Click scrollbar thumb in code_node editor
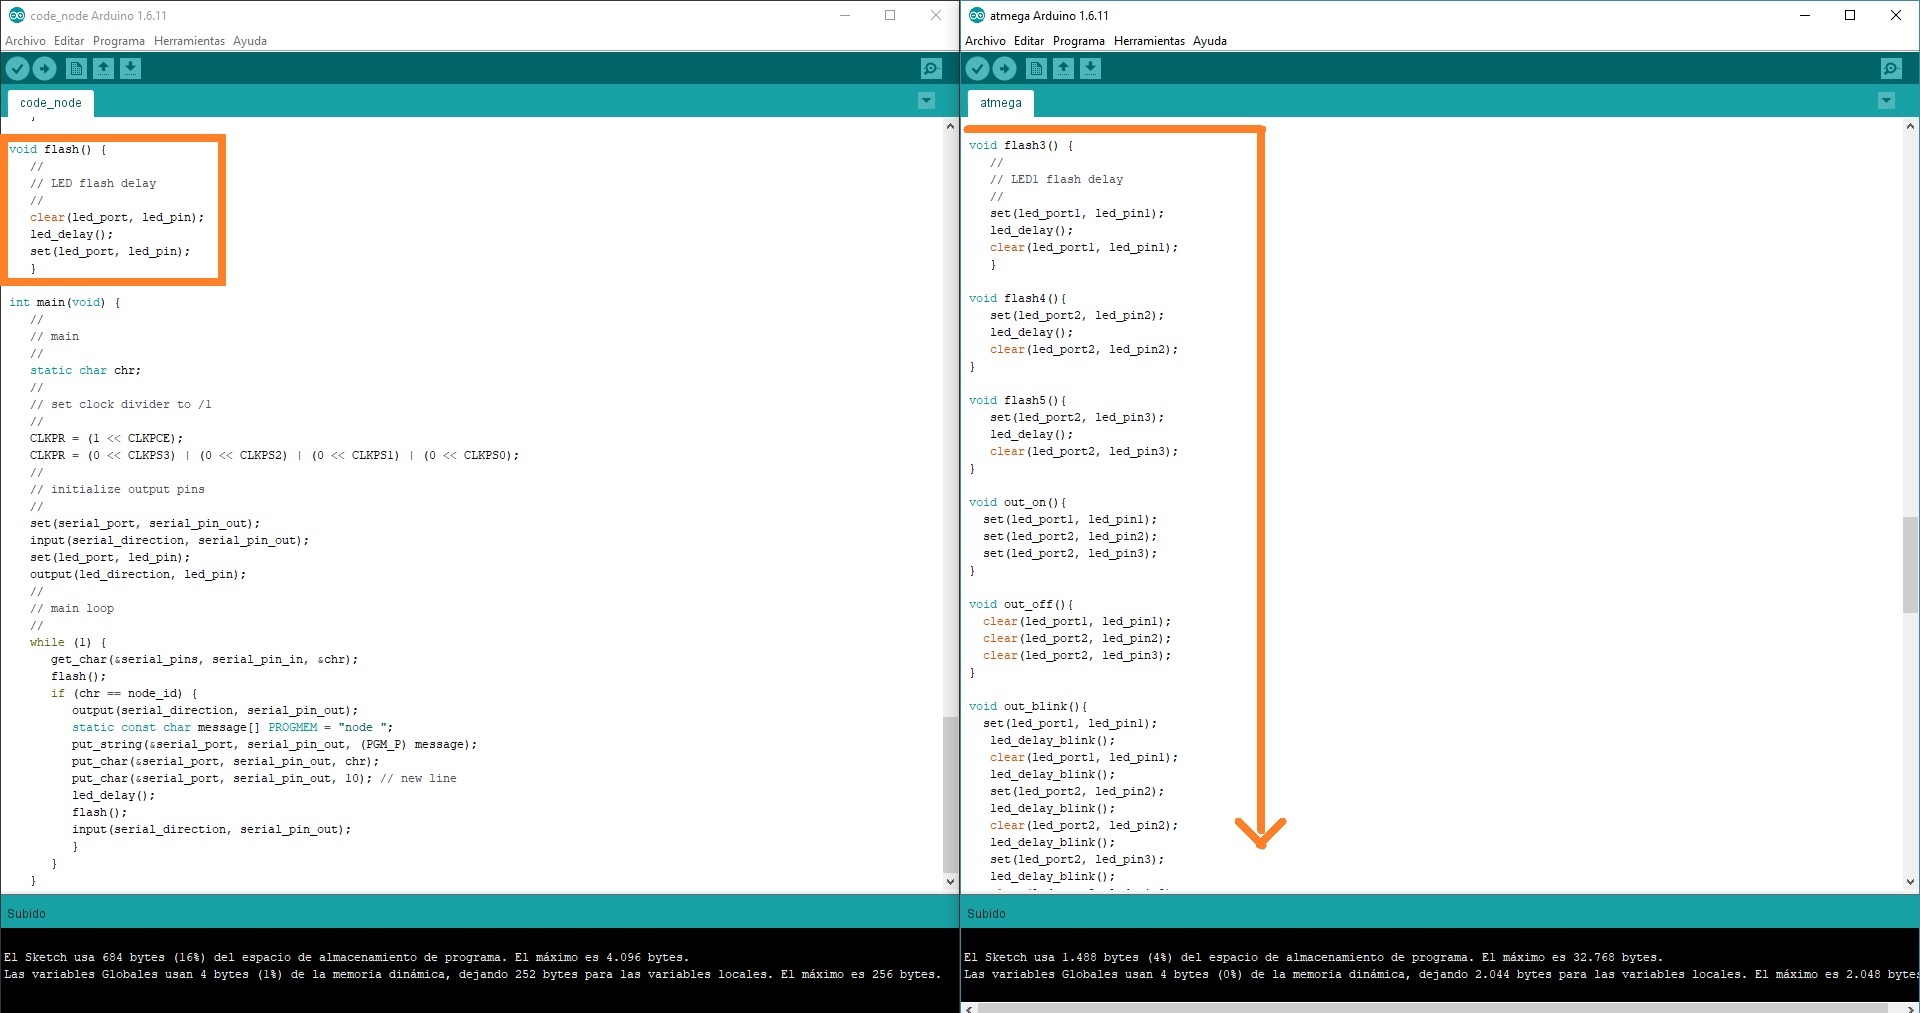Viewport: 1920px width, 1013px height. pyautogui.click(x=950, y=795)
